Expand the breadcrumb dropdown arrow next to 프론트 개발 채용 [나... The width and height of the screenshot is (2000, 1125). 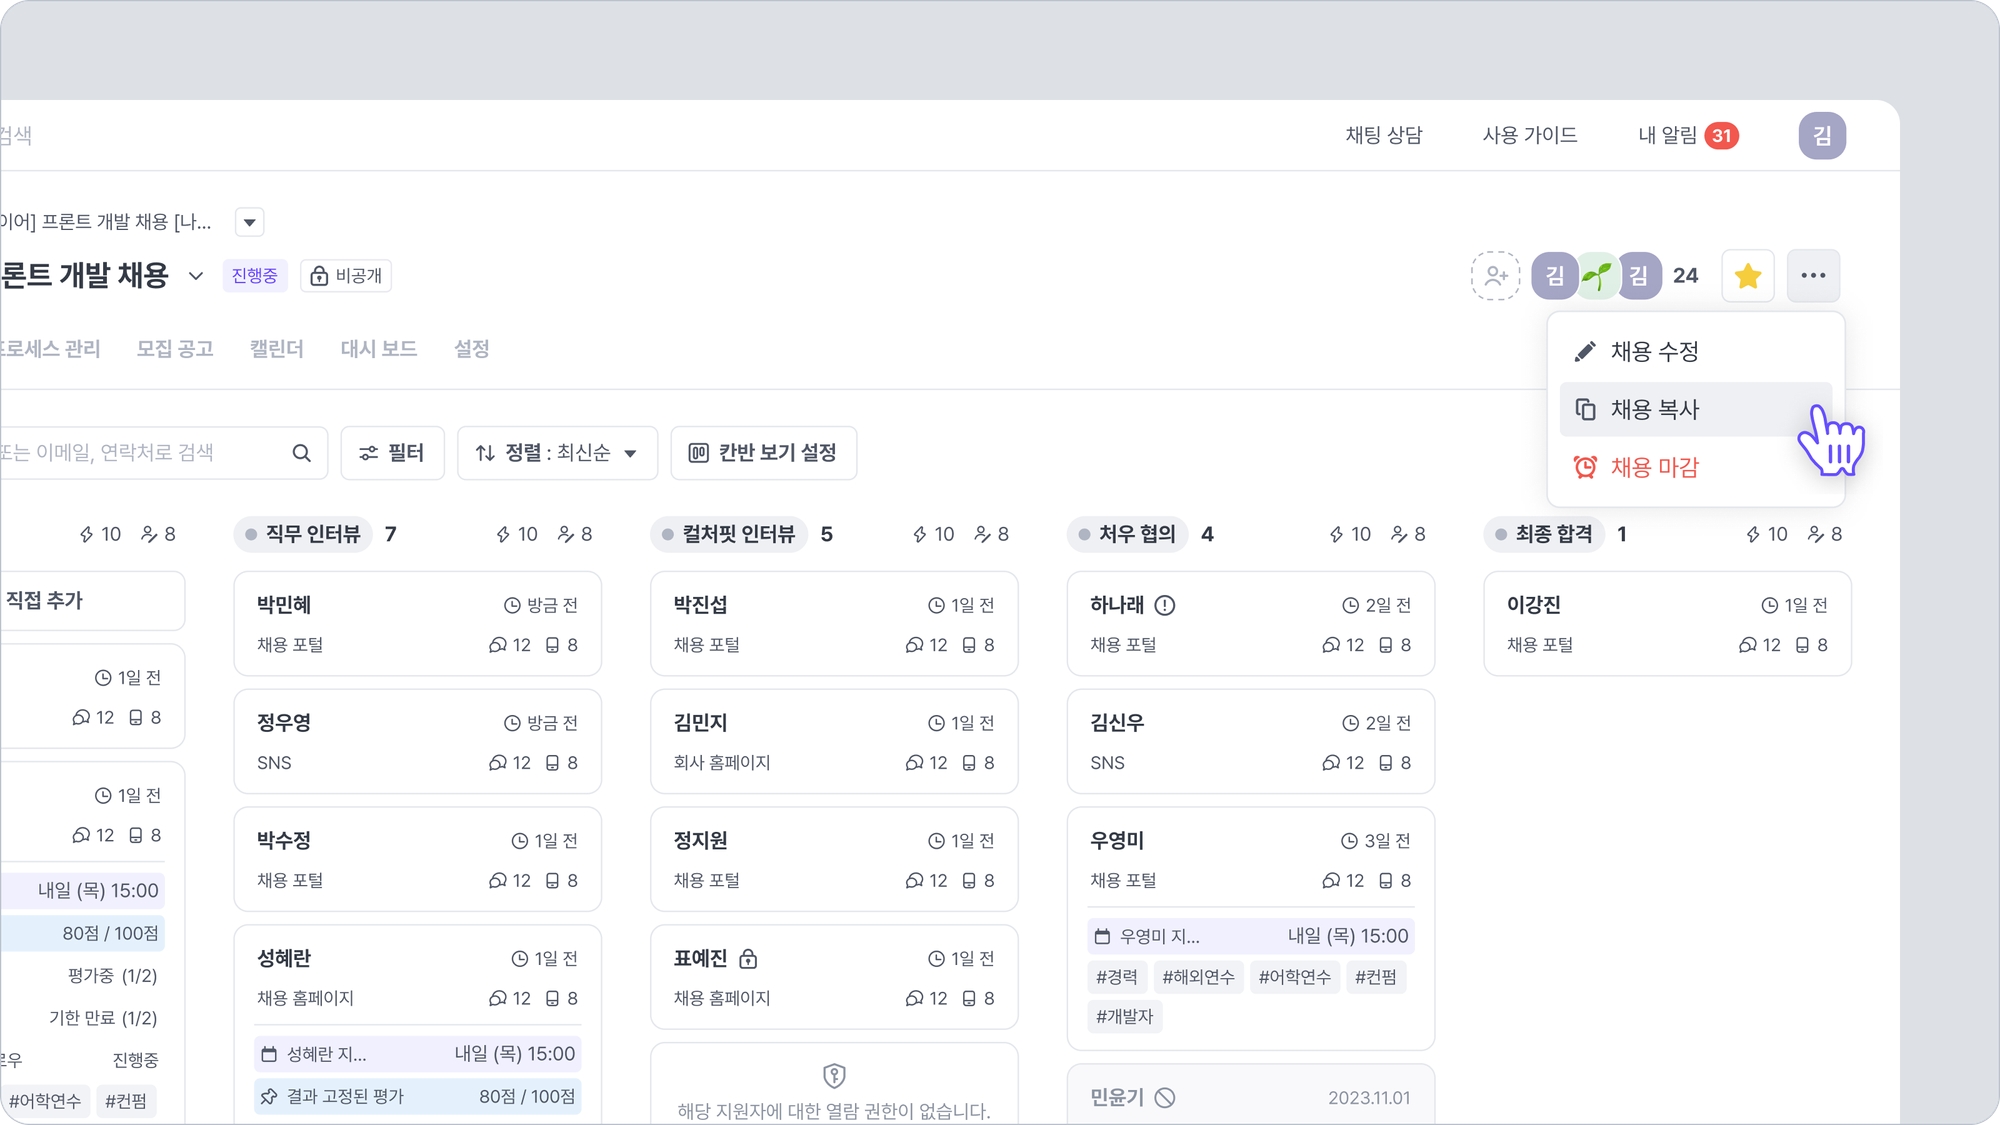click(x=250, y=222)
